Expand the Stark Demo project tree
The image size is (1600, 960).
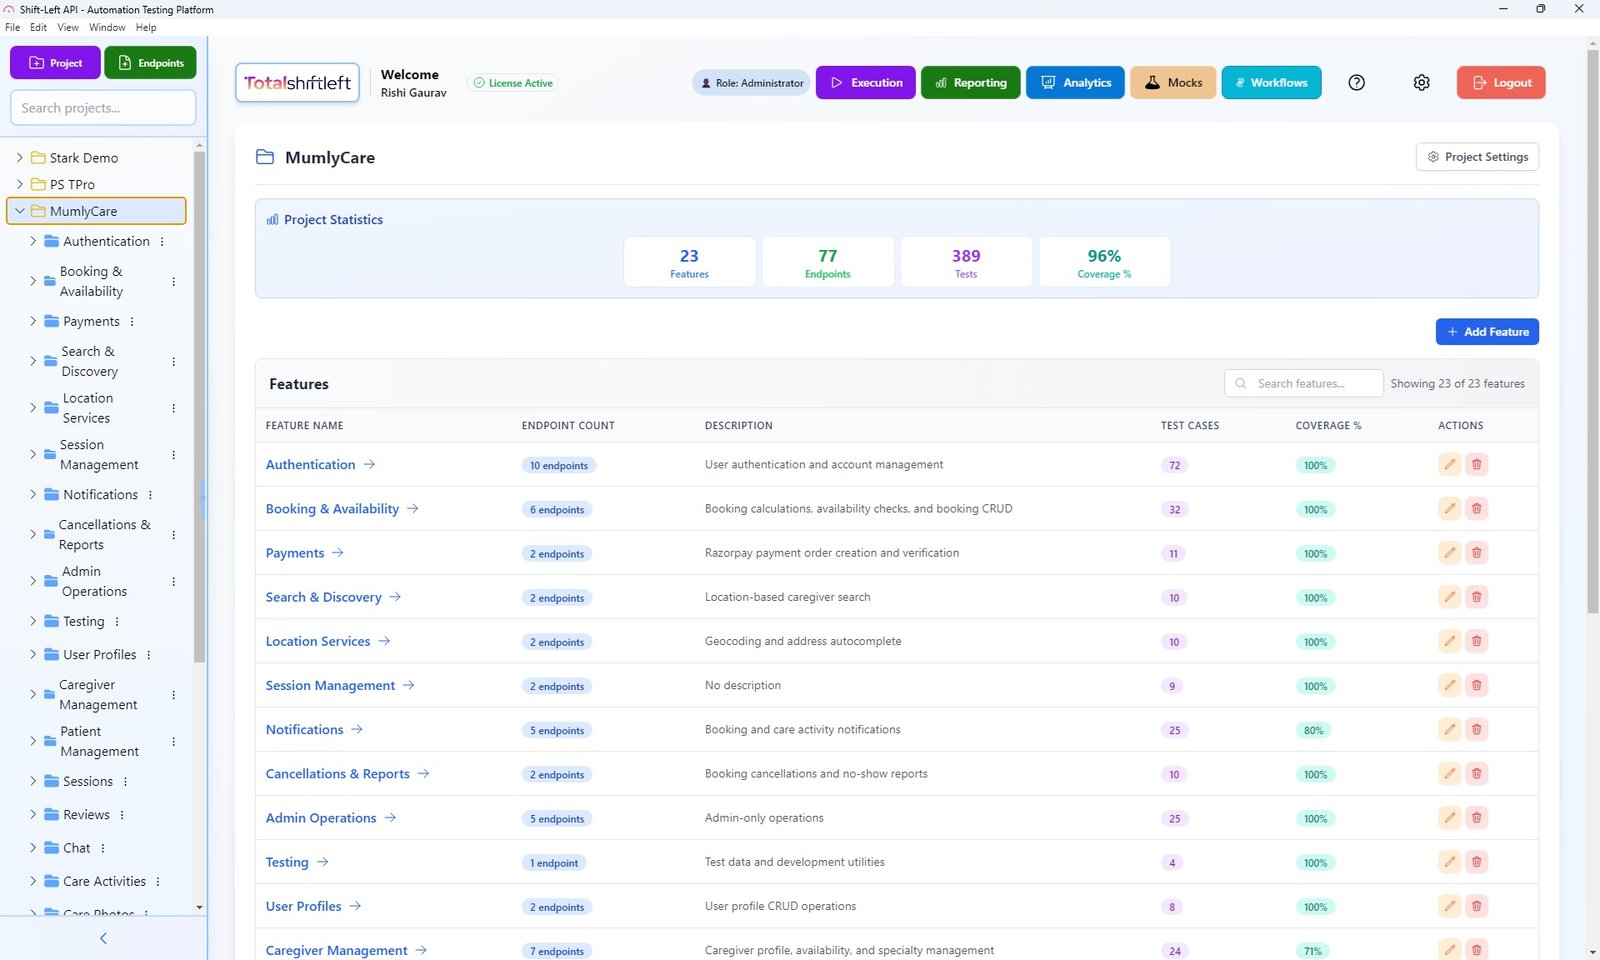pos(19,158)
